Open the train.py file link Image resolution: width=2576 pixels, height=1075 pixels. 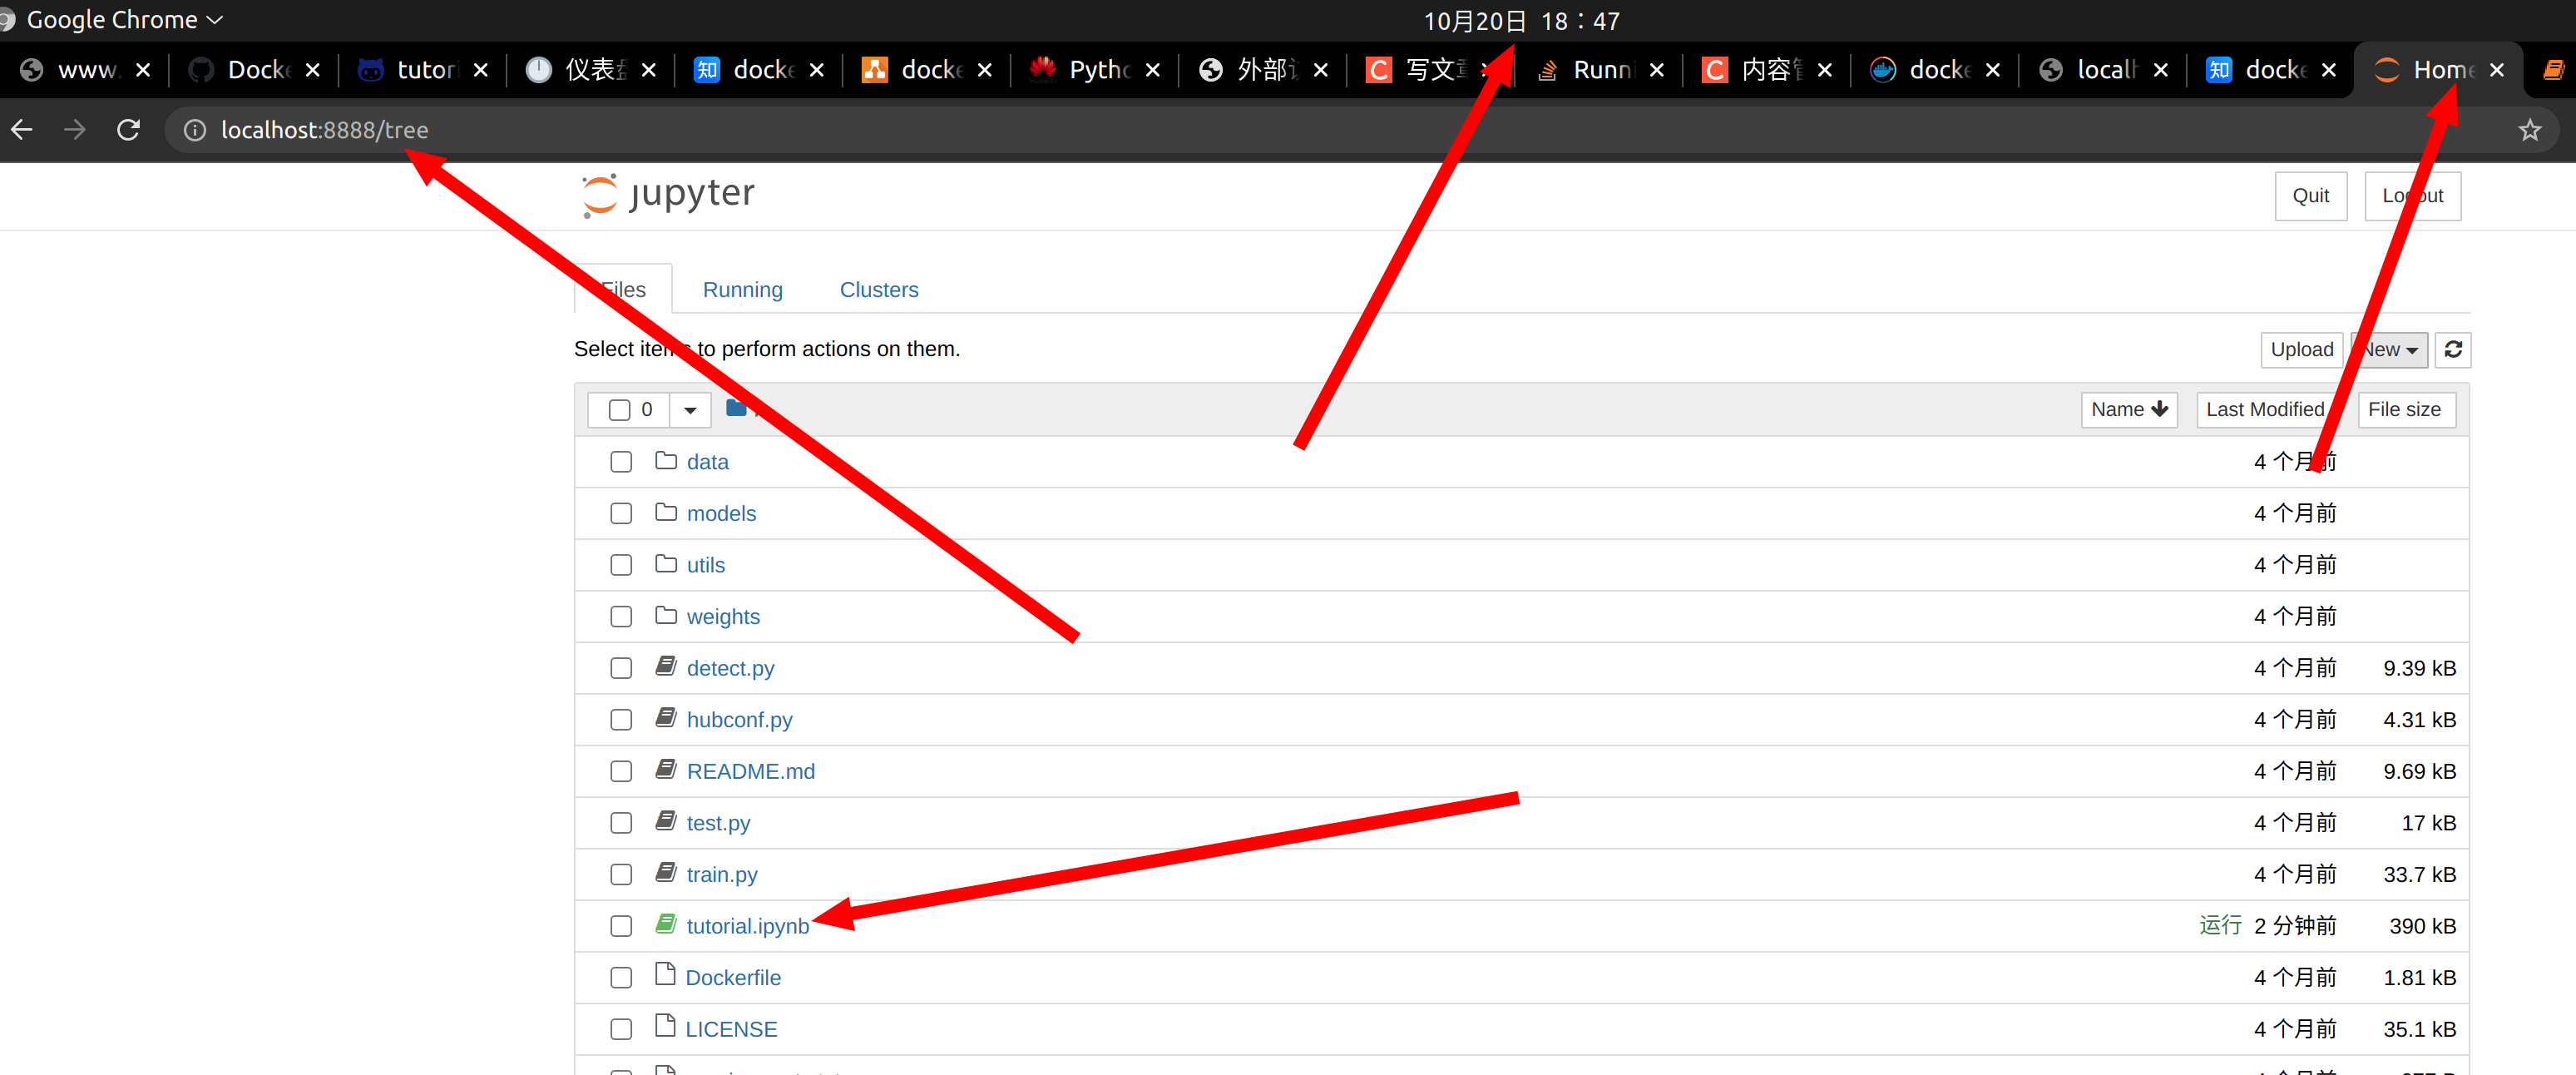coord(722,875)
